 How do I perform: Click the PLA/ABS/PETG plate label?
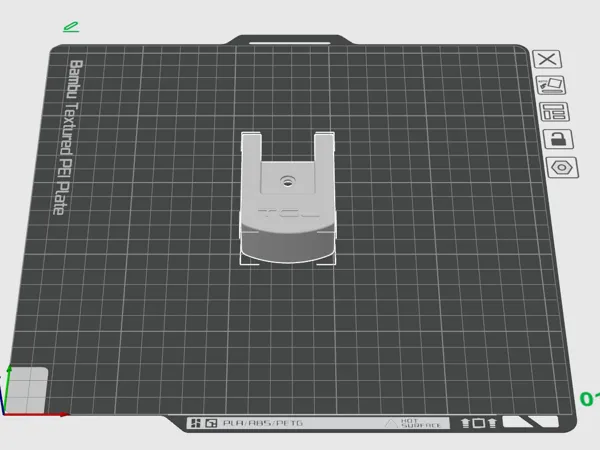263,423
